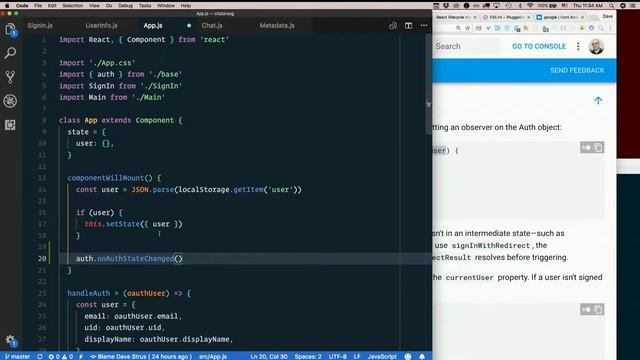Open the File menu
The image size is (640, 360).
point(38,6)
